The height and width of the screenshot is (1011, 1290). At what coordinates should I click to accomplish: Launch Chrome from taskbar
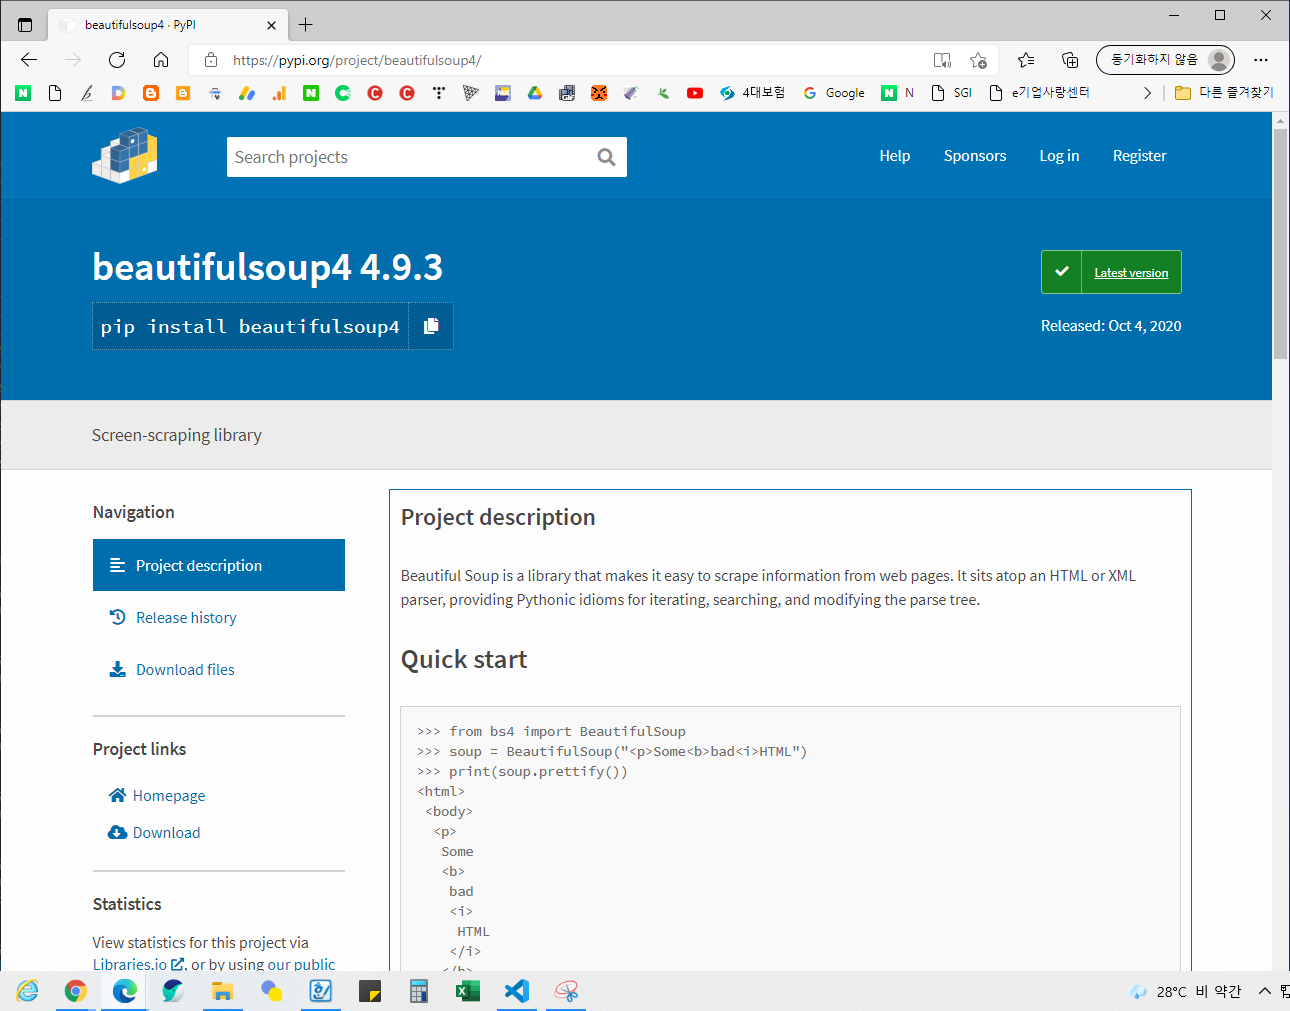click(75, 991)
